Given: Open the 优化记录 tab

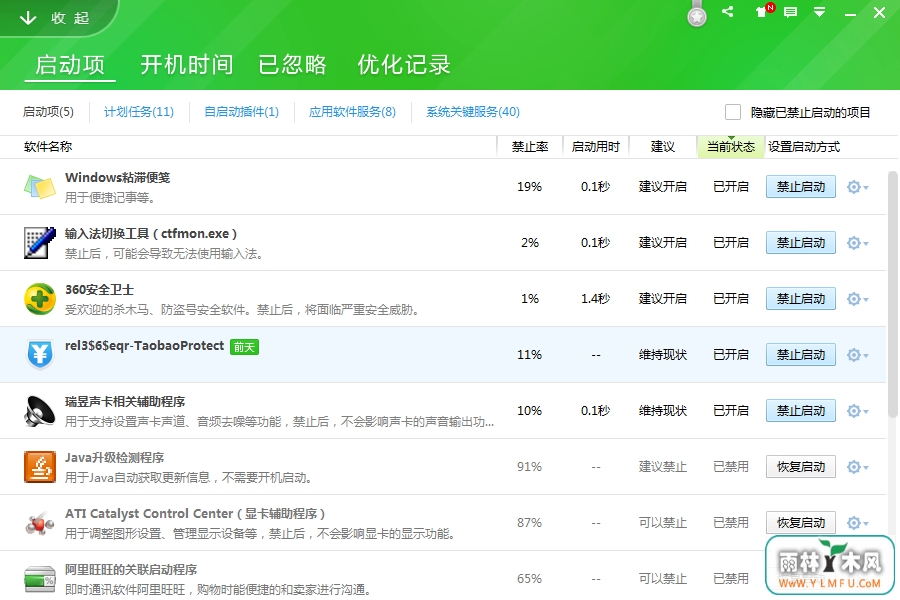Looking at the screenshot, I should [404, 65].
